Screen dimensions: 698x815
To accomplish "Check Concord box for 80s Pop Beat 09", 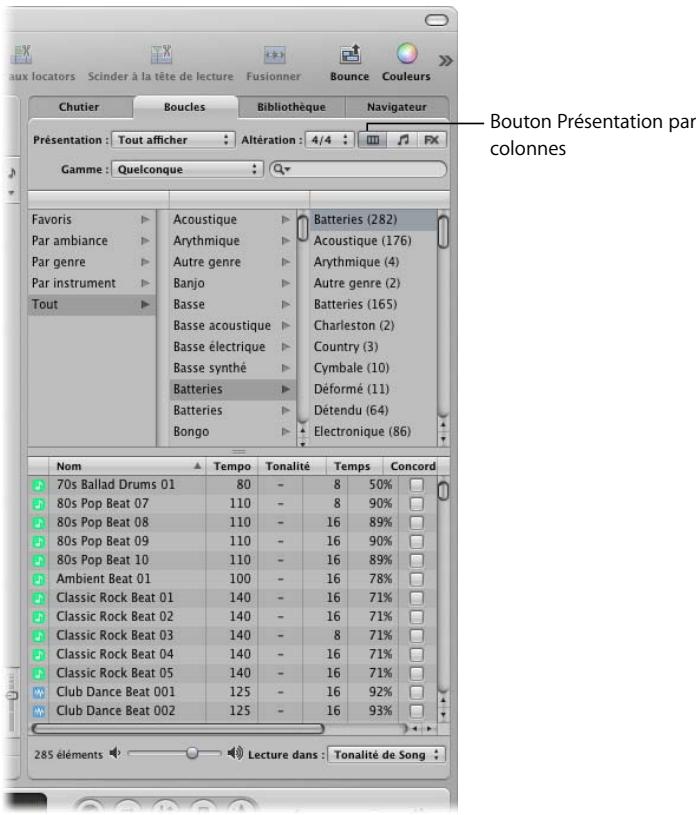I will (x=416, y=542).
